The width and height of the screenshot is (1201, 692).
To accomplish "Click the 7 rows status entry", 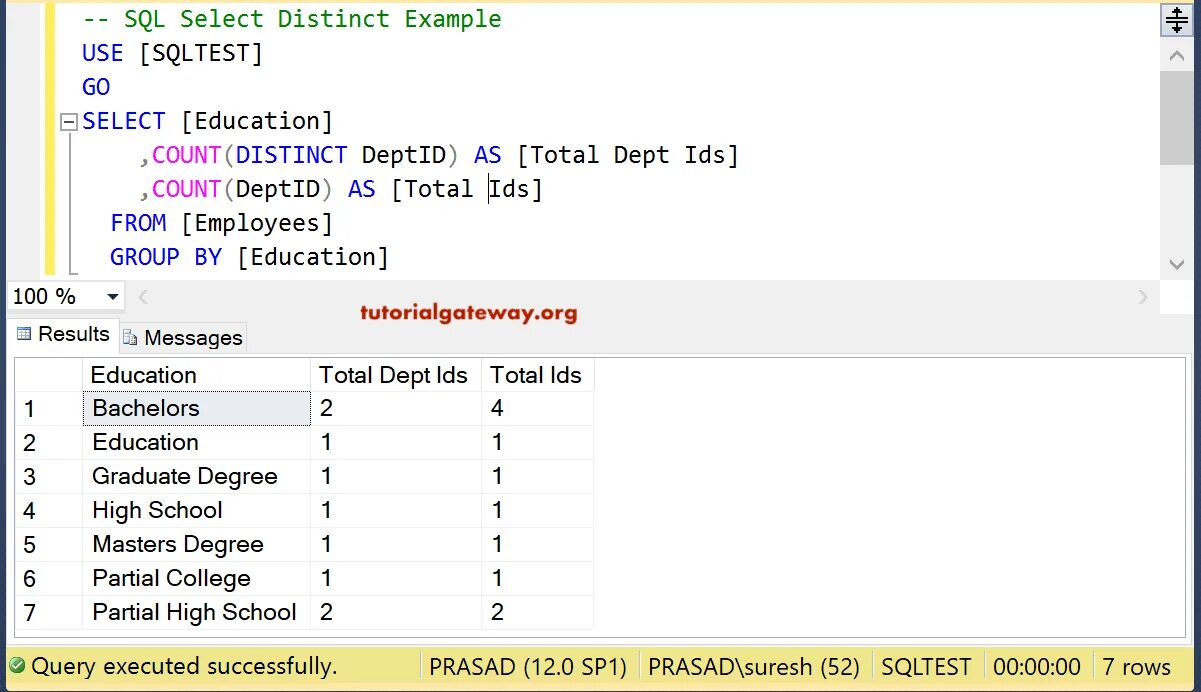I will click(1137, 666).
